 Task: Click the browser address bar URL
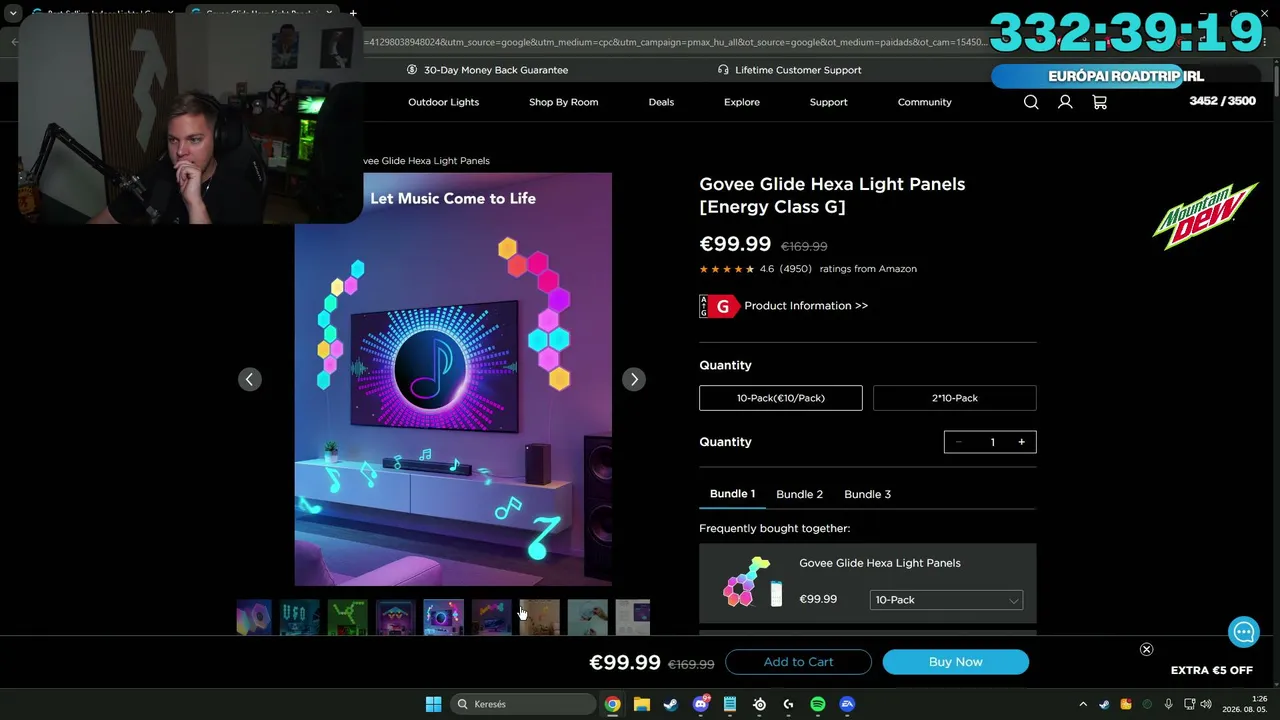tap(675, 42)
